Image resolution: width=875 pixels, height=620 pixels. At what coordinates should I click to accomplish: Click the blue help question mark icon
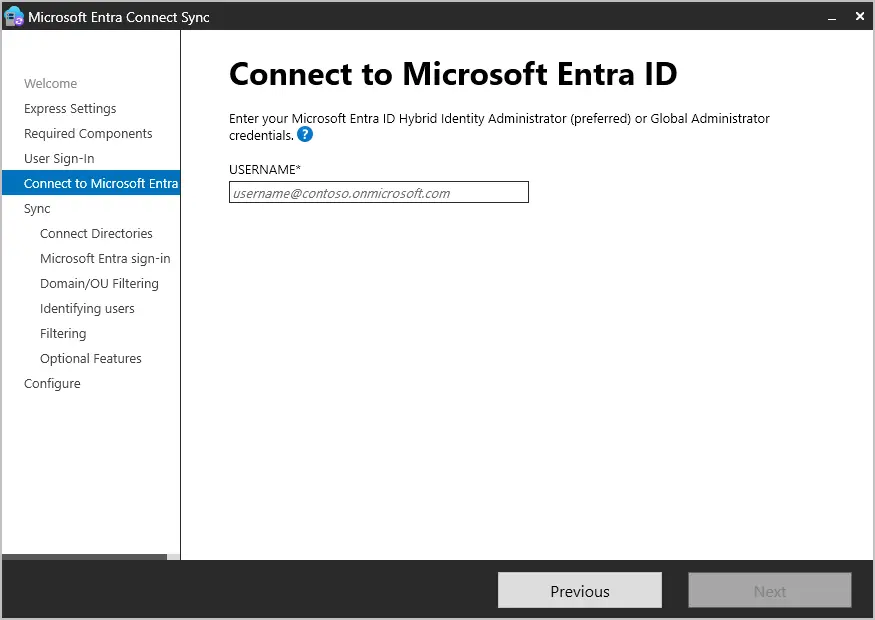click(x=305, y=134)
